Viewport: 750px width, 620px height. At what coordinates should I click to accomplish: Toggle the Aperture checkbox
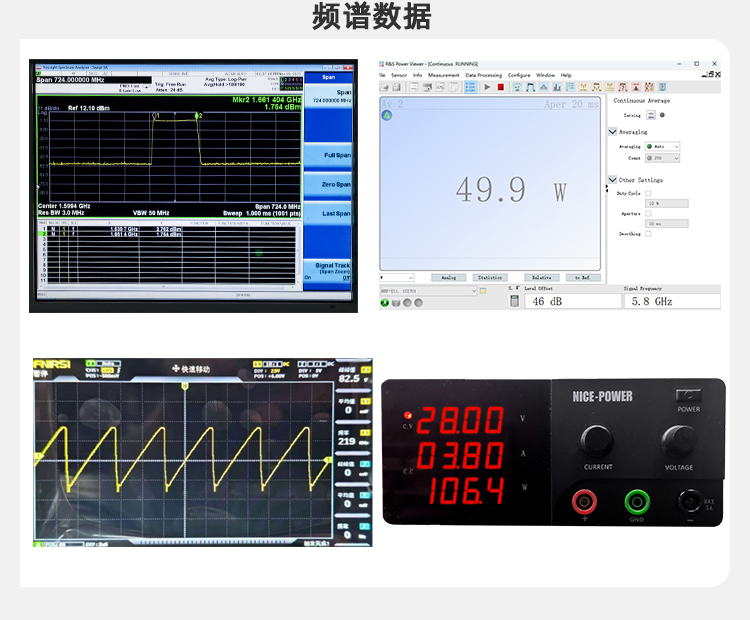(648, 213)
